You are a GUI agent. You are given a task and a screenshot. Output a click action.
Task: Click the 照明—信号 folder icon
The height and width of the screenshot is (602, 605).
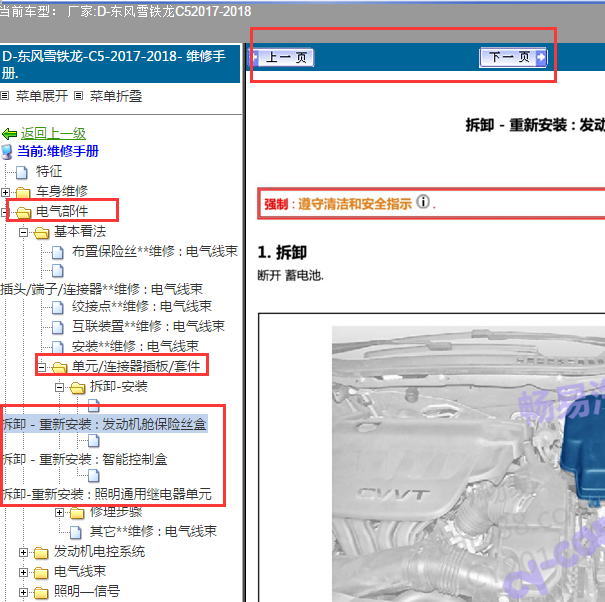41,593
